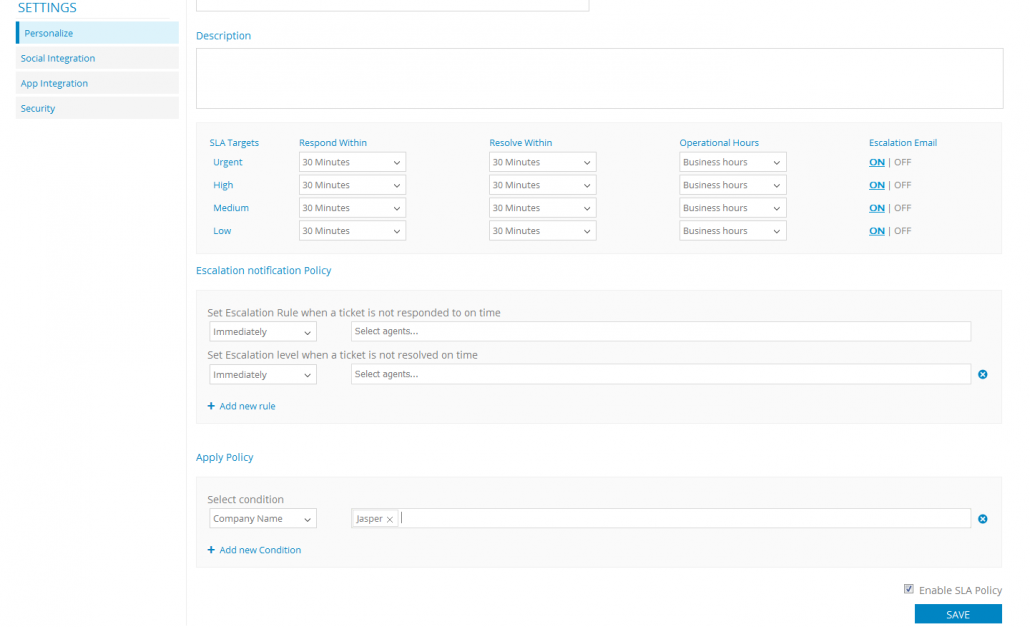This screenshot has height=627, width=1030.
Task: Save the SLA policy
Action: (958, 615)
